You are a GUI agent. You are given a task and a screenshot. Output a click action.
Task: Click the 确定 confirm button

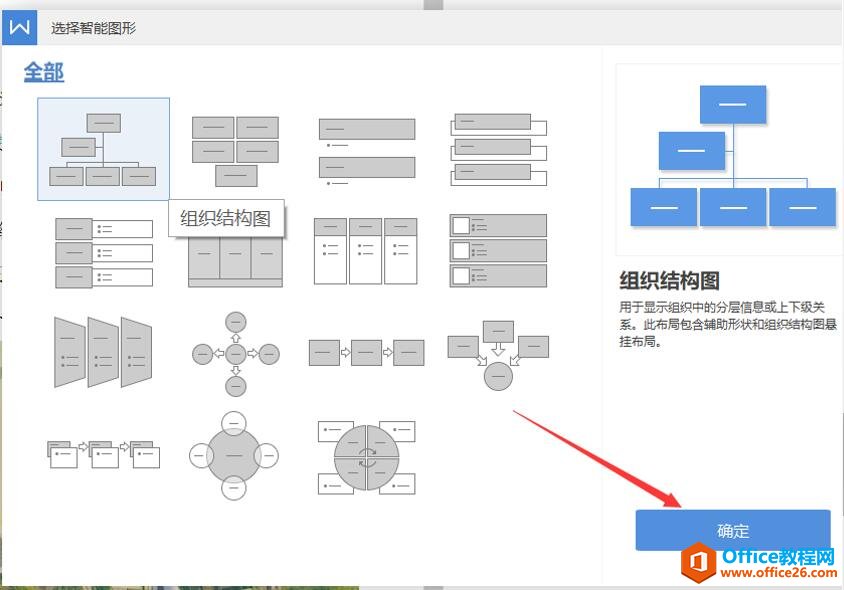click(x=733, y=531)
